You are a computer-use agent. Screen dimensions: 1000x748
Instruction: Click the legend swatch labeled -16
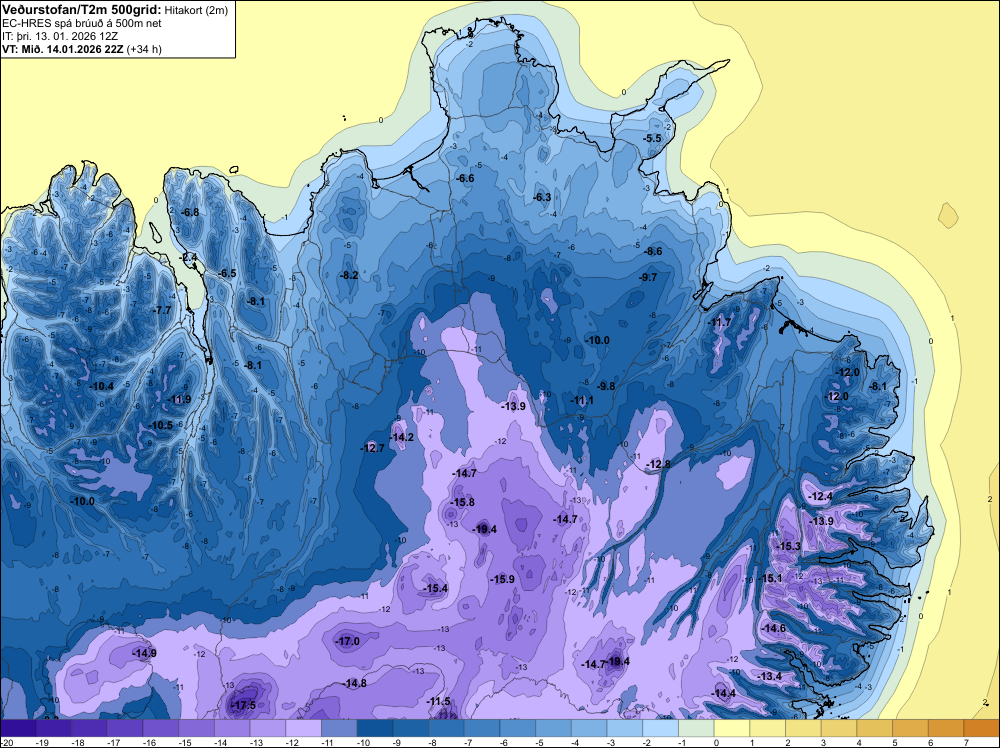point(161,728)
